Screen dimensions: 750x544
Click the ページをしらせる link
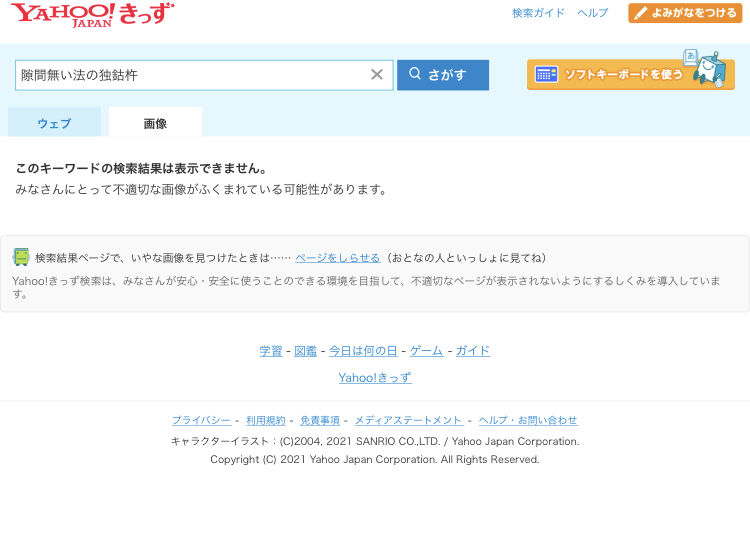[337, 258]
